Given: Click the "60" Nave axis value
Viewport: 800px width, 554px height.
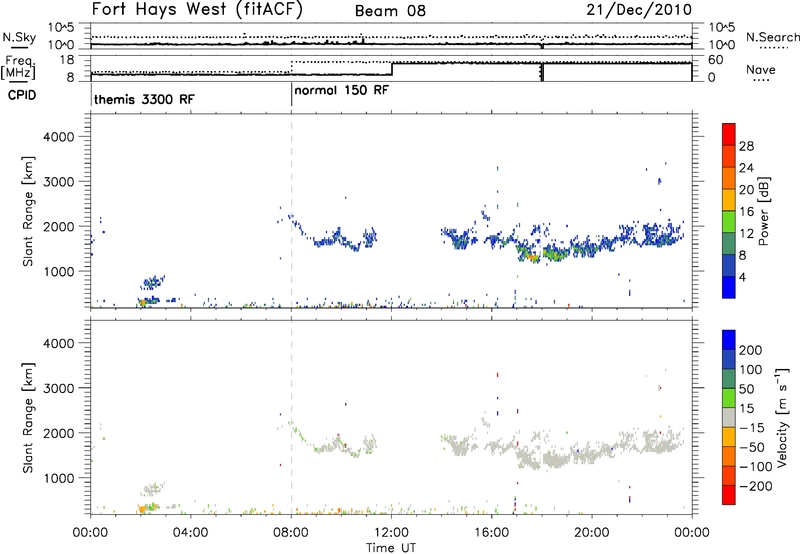Looking at the screenshot, I should coord(716,60).
